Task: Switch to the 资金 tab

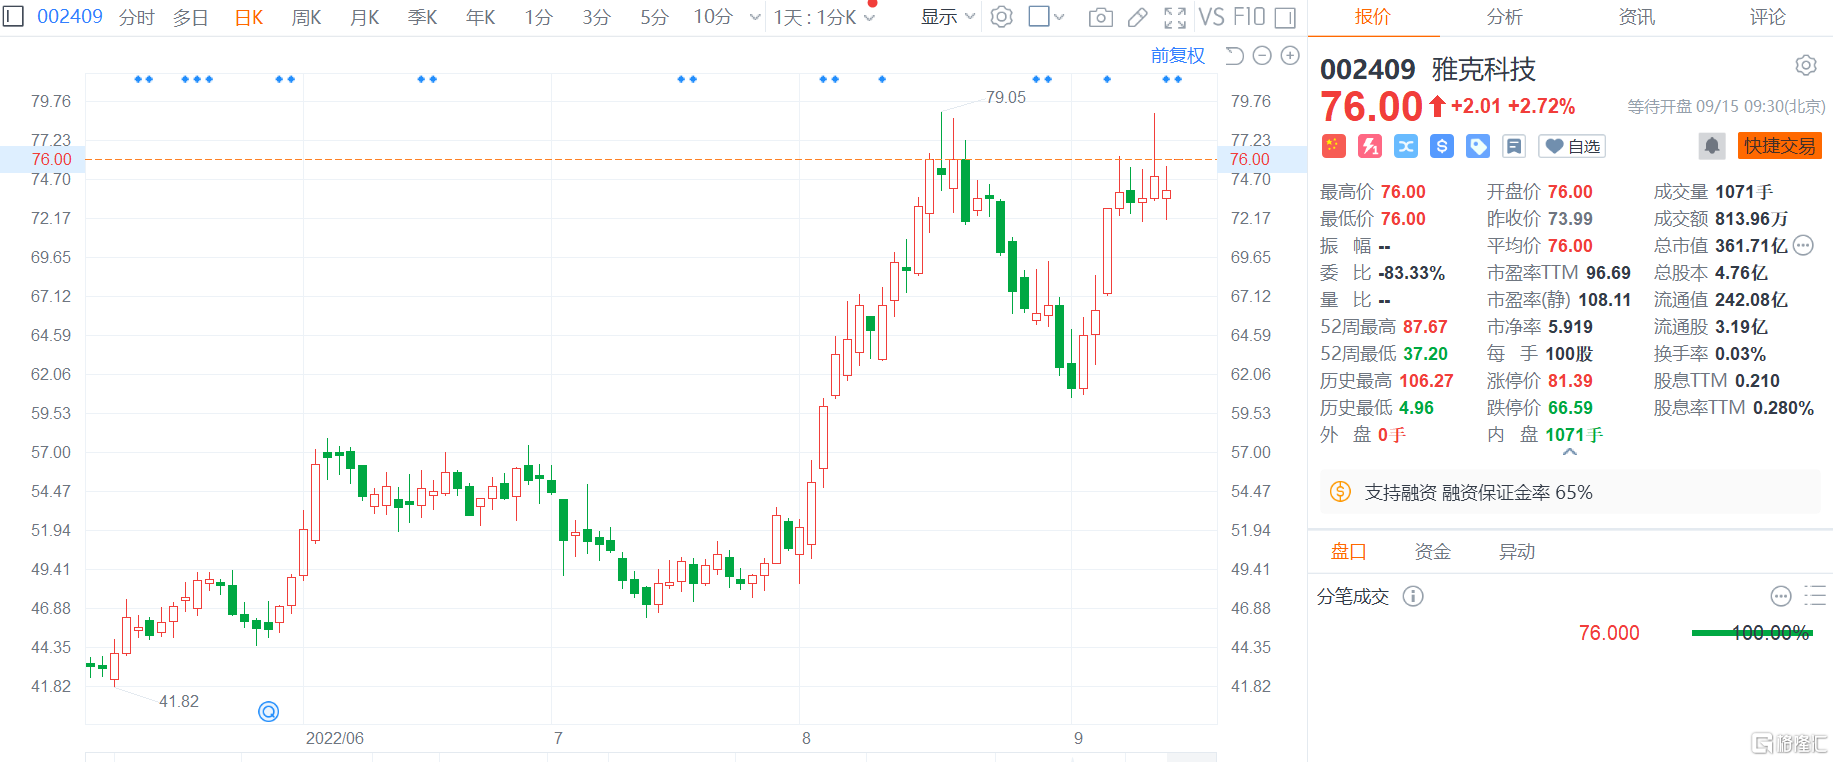Action: click(x=1432, y=551)
